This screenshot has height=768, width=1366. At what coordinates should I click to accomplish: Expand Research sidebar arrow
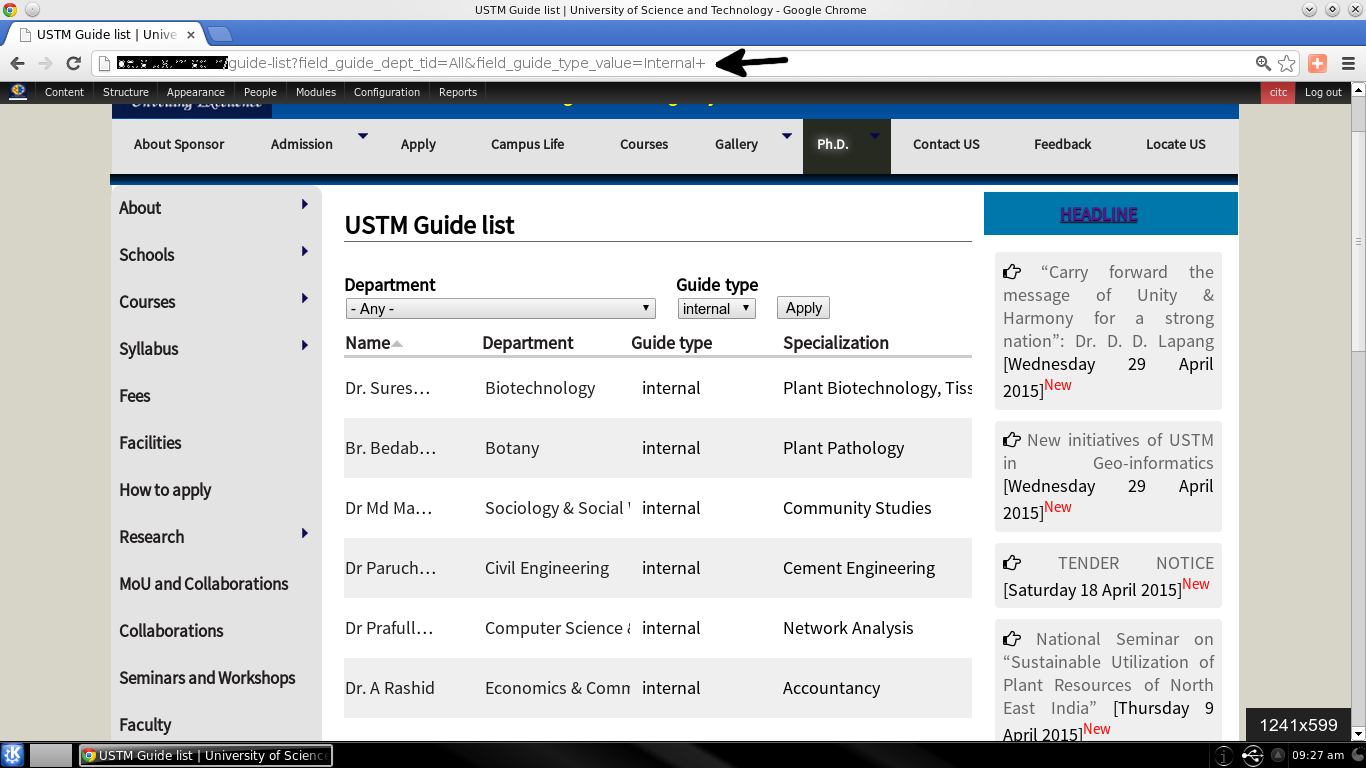pos(304,533)
